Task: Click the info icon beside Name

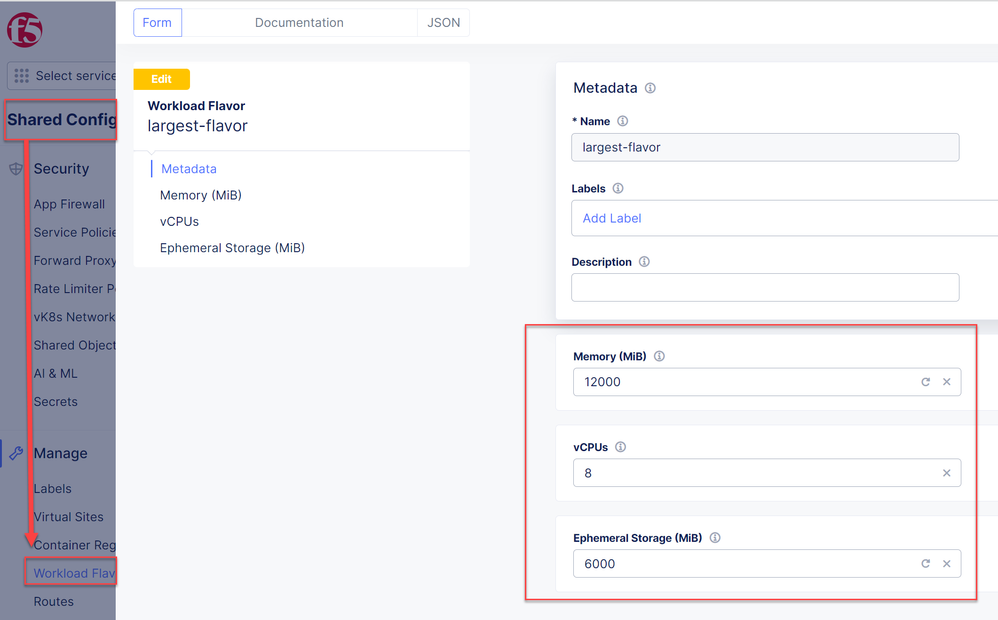Action: (x=623, y=122)
